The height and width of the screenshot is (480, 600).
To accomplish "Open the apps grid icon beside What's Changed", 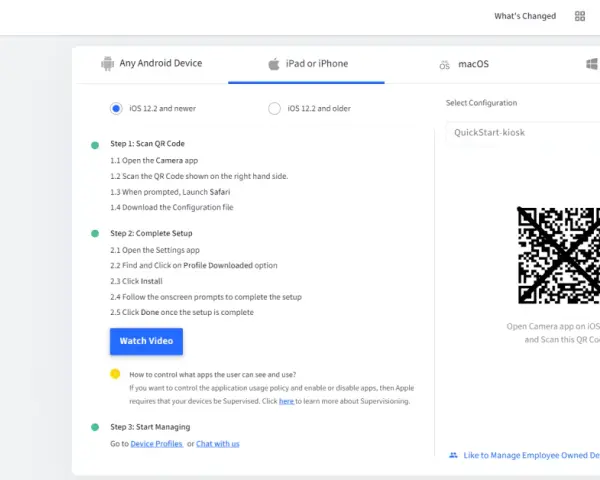I will pyautogui.click(x=580, y=16).
